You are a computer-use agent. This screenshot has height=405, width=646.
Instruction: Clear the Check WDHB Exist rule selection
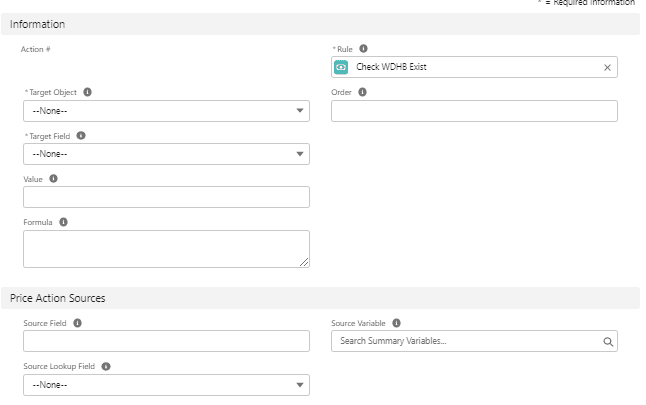[606, 68]
